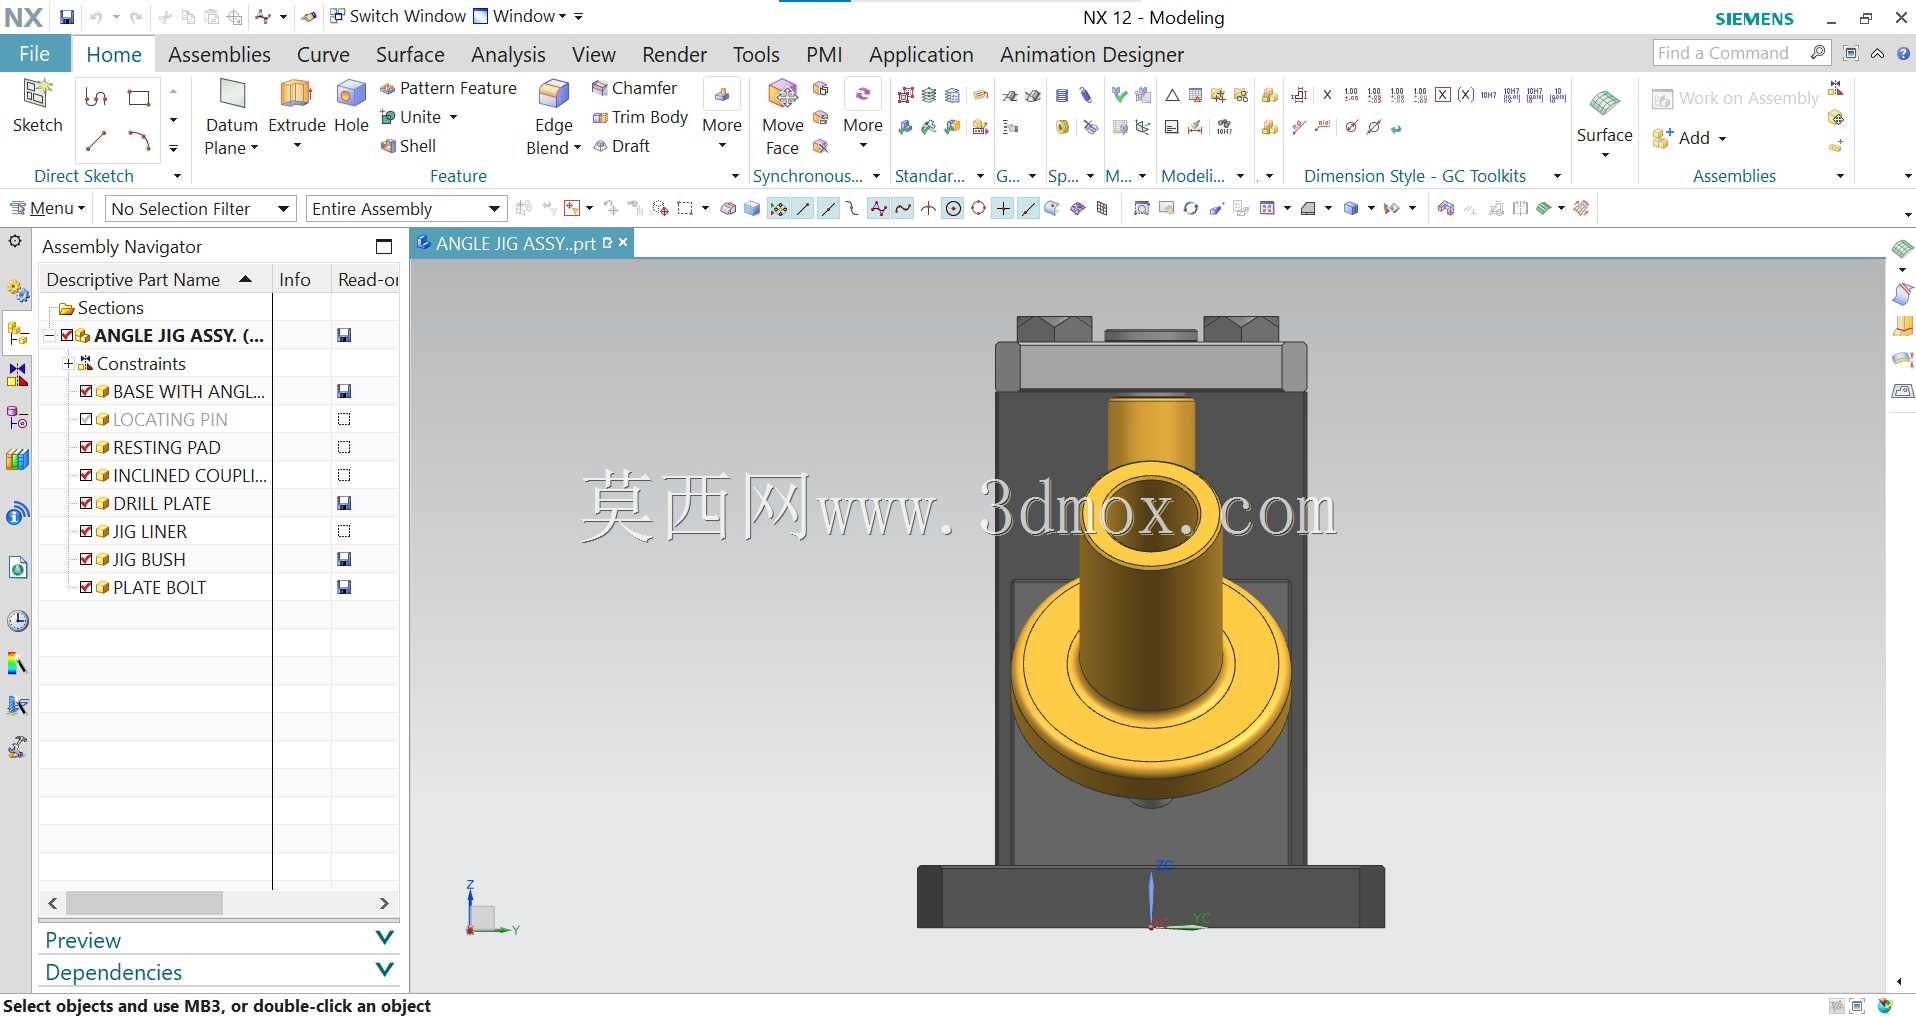This screenshot has height=1016, width=1916.
Task: Open the No Selection Filter dropdown
Action: point(201,208)
